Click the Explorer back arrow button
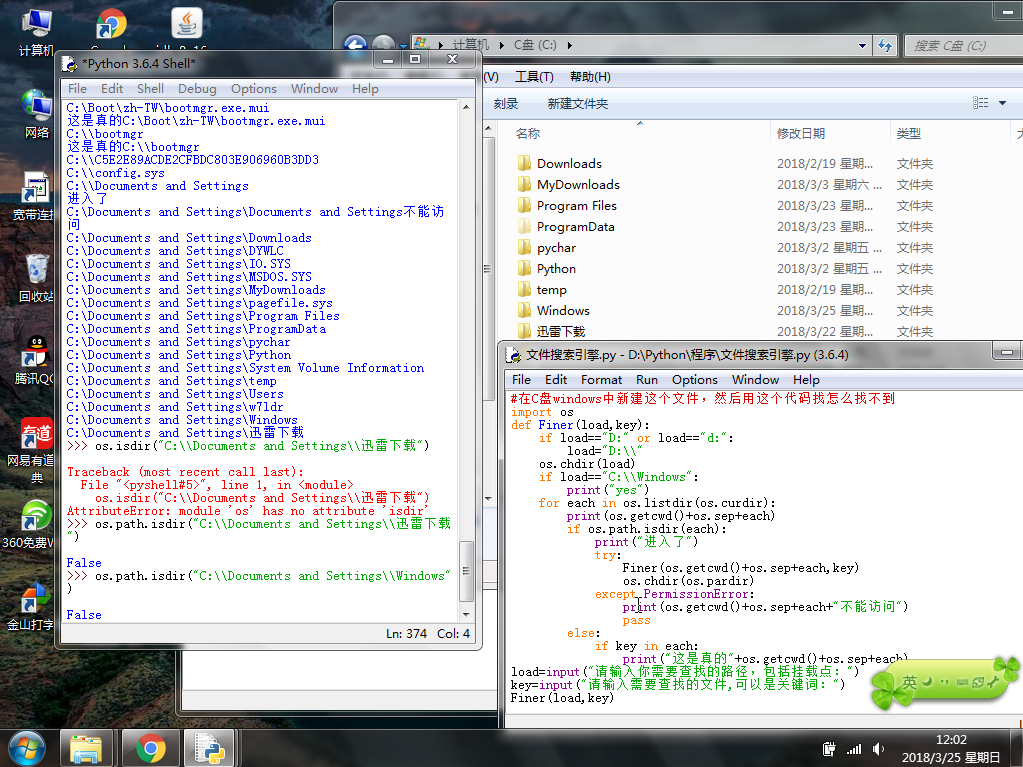Screen dimensions: 1023x767 click(x=355, y=45)
